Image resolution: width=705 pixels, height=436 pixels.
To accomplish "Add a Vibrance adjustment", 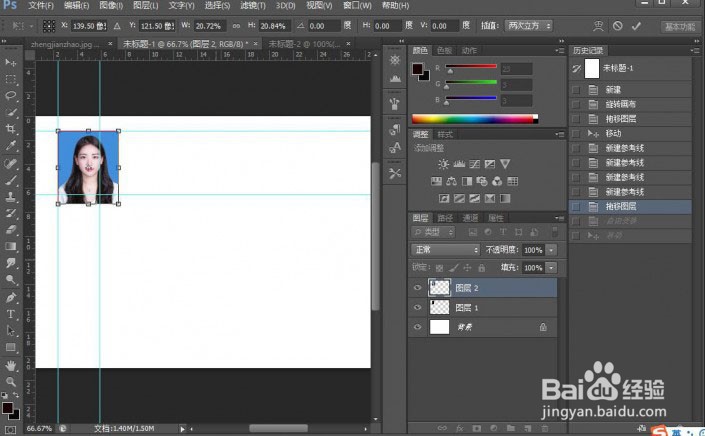I will click(505, 164).
